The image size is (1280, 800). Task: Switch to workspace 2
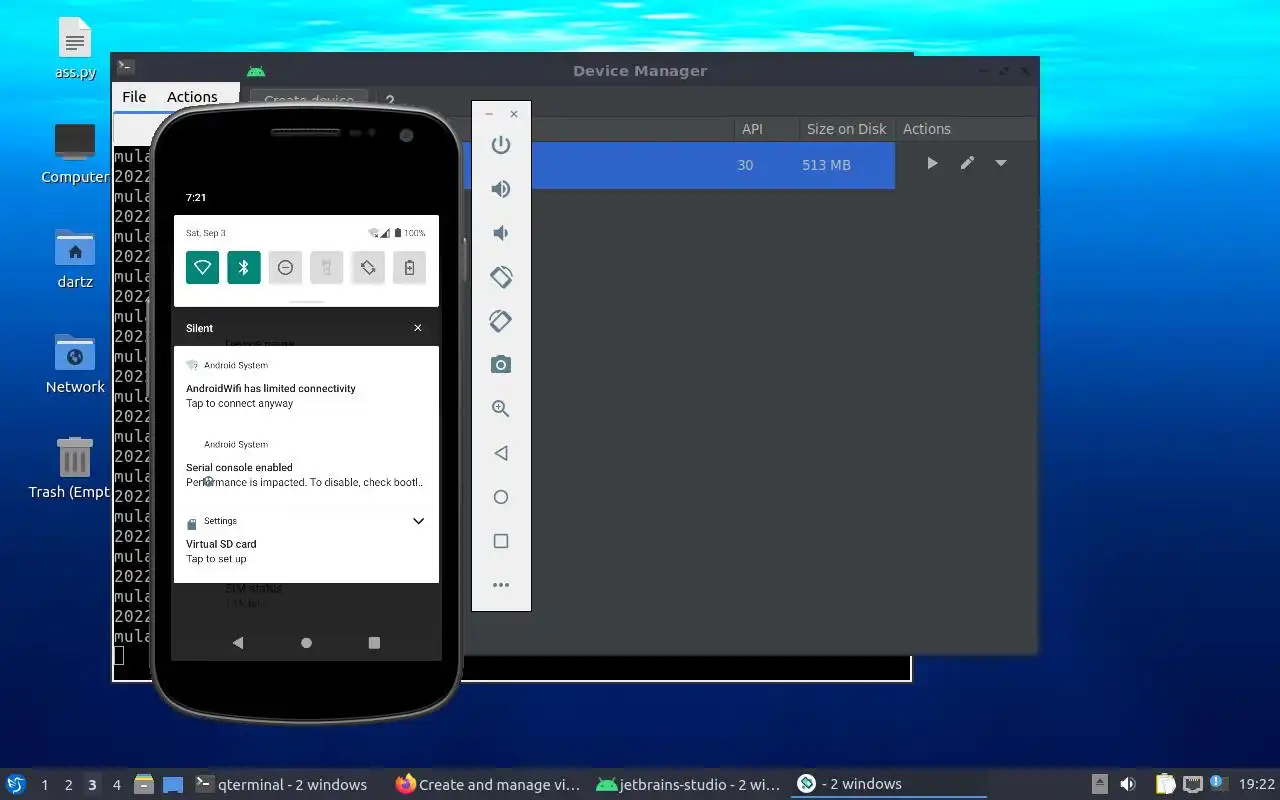[x=68, y=785]
